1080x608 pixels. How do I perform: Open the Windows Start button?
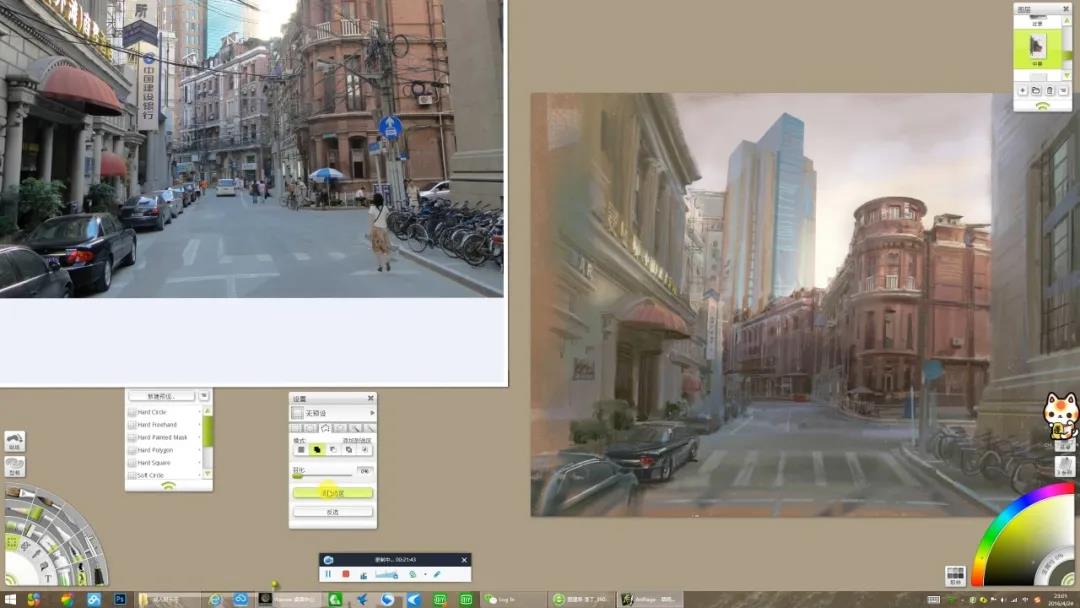(10, 600)
